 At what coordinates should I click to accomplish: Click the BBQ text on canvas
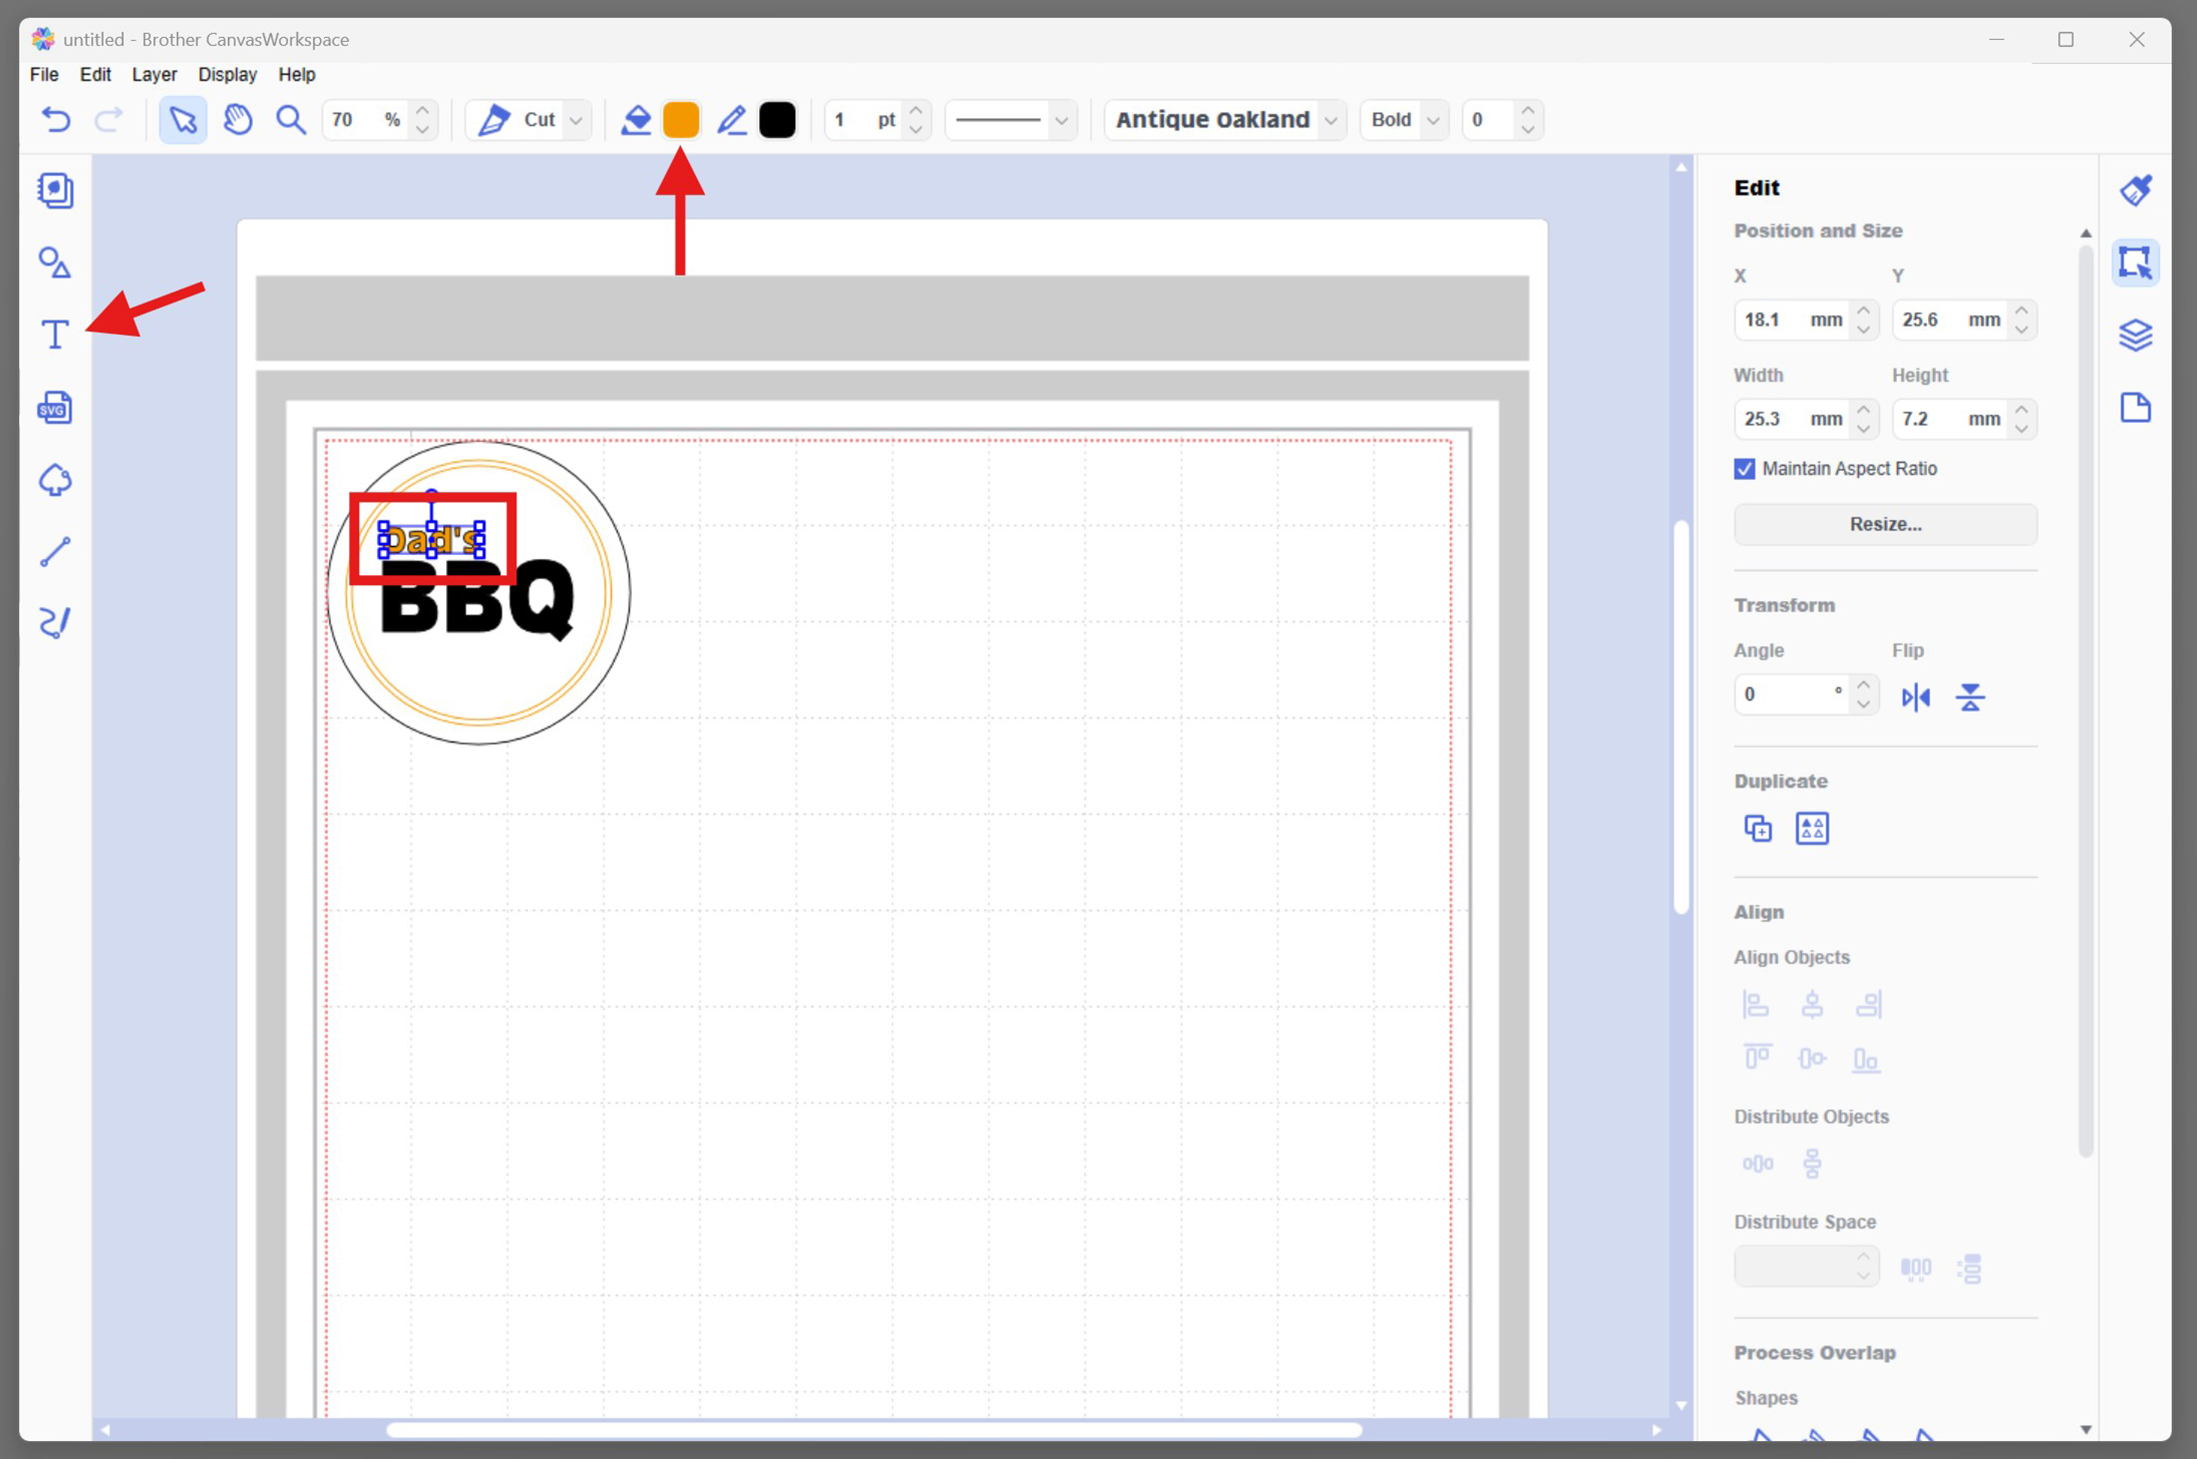(477, 600)
